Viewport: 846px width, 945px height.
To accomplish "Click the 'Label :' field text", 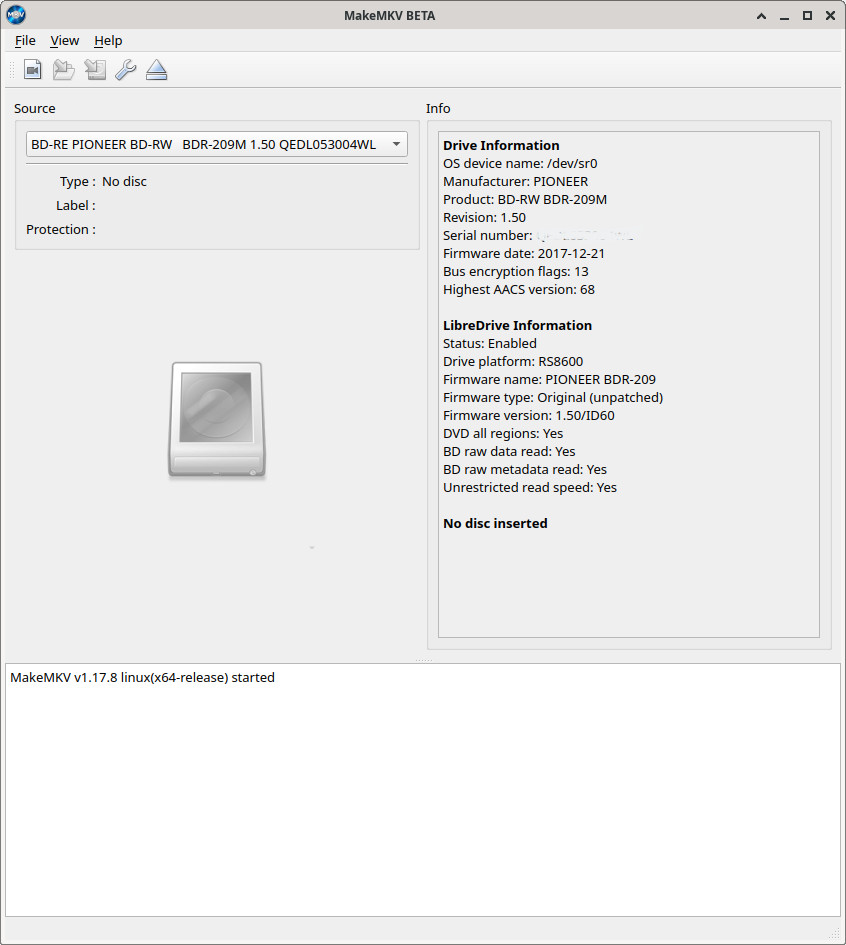I will 76,206.
